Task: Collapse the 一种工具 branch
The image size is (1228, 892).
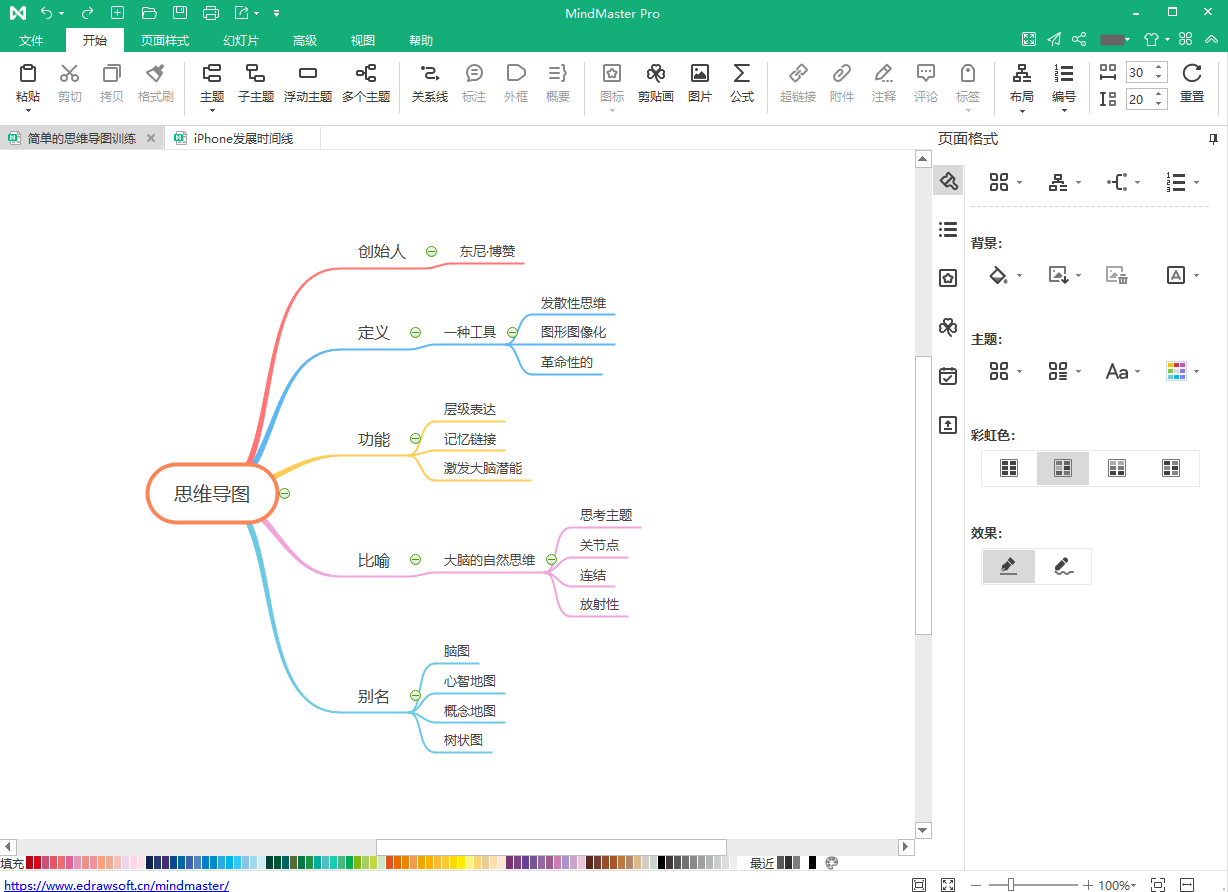Action: coord(512,333)
